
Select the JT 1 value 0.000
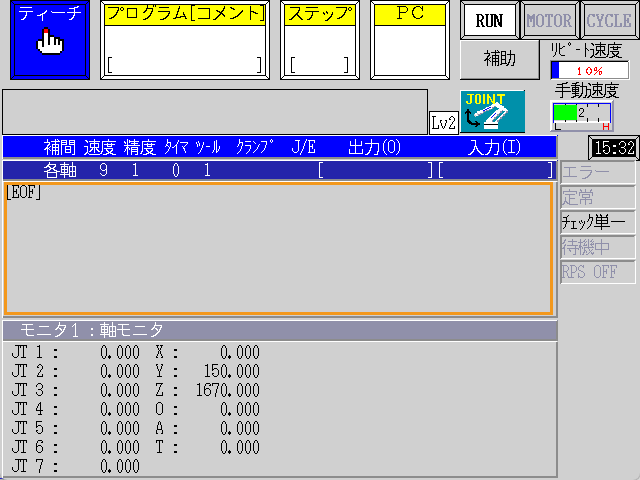click(120, 353)
